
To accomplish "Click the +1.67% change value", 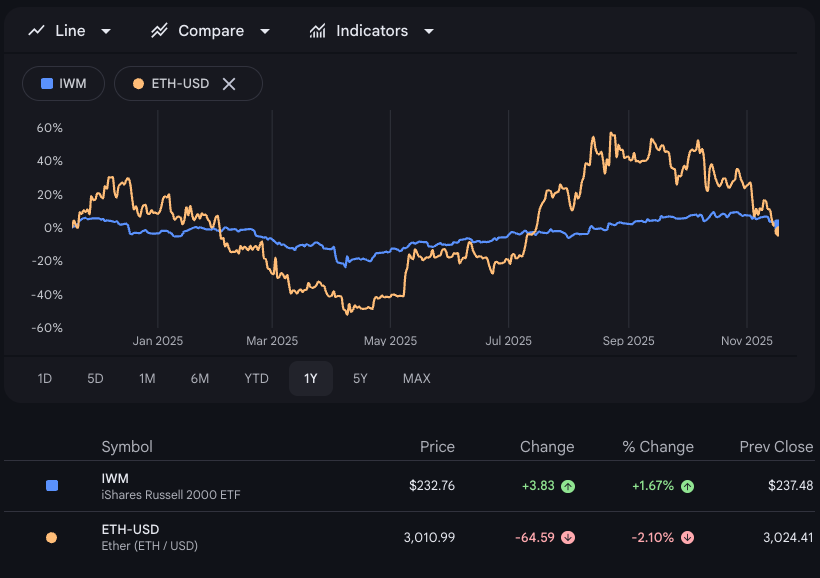I will (653, 486).
